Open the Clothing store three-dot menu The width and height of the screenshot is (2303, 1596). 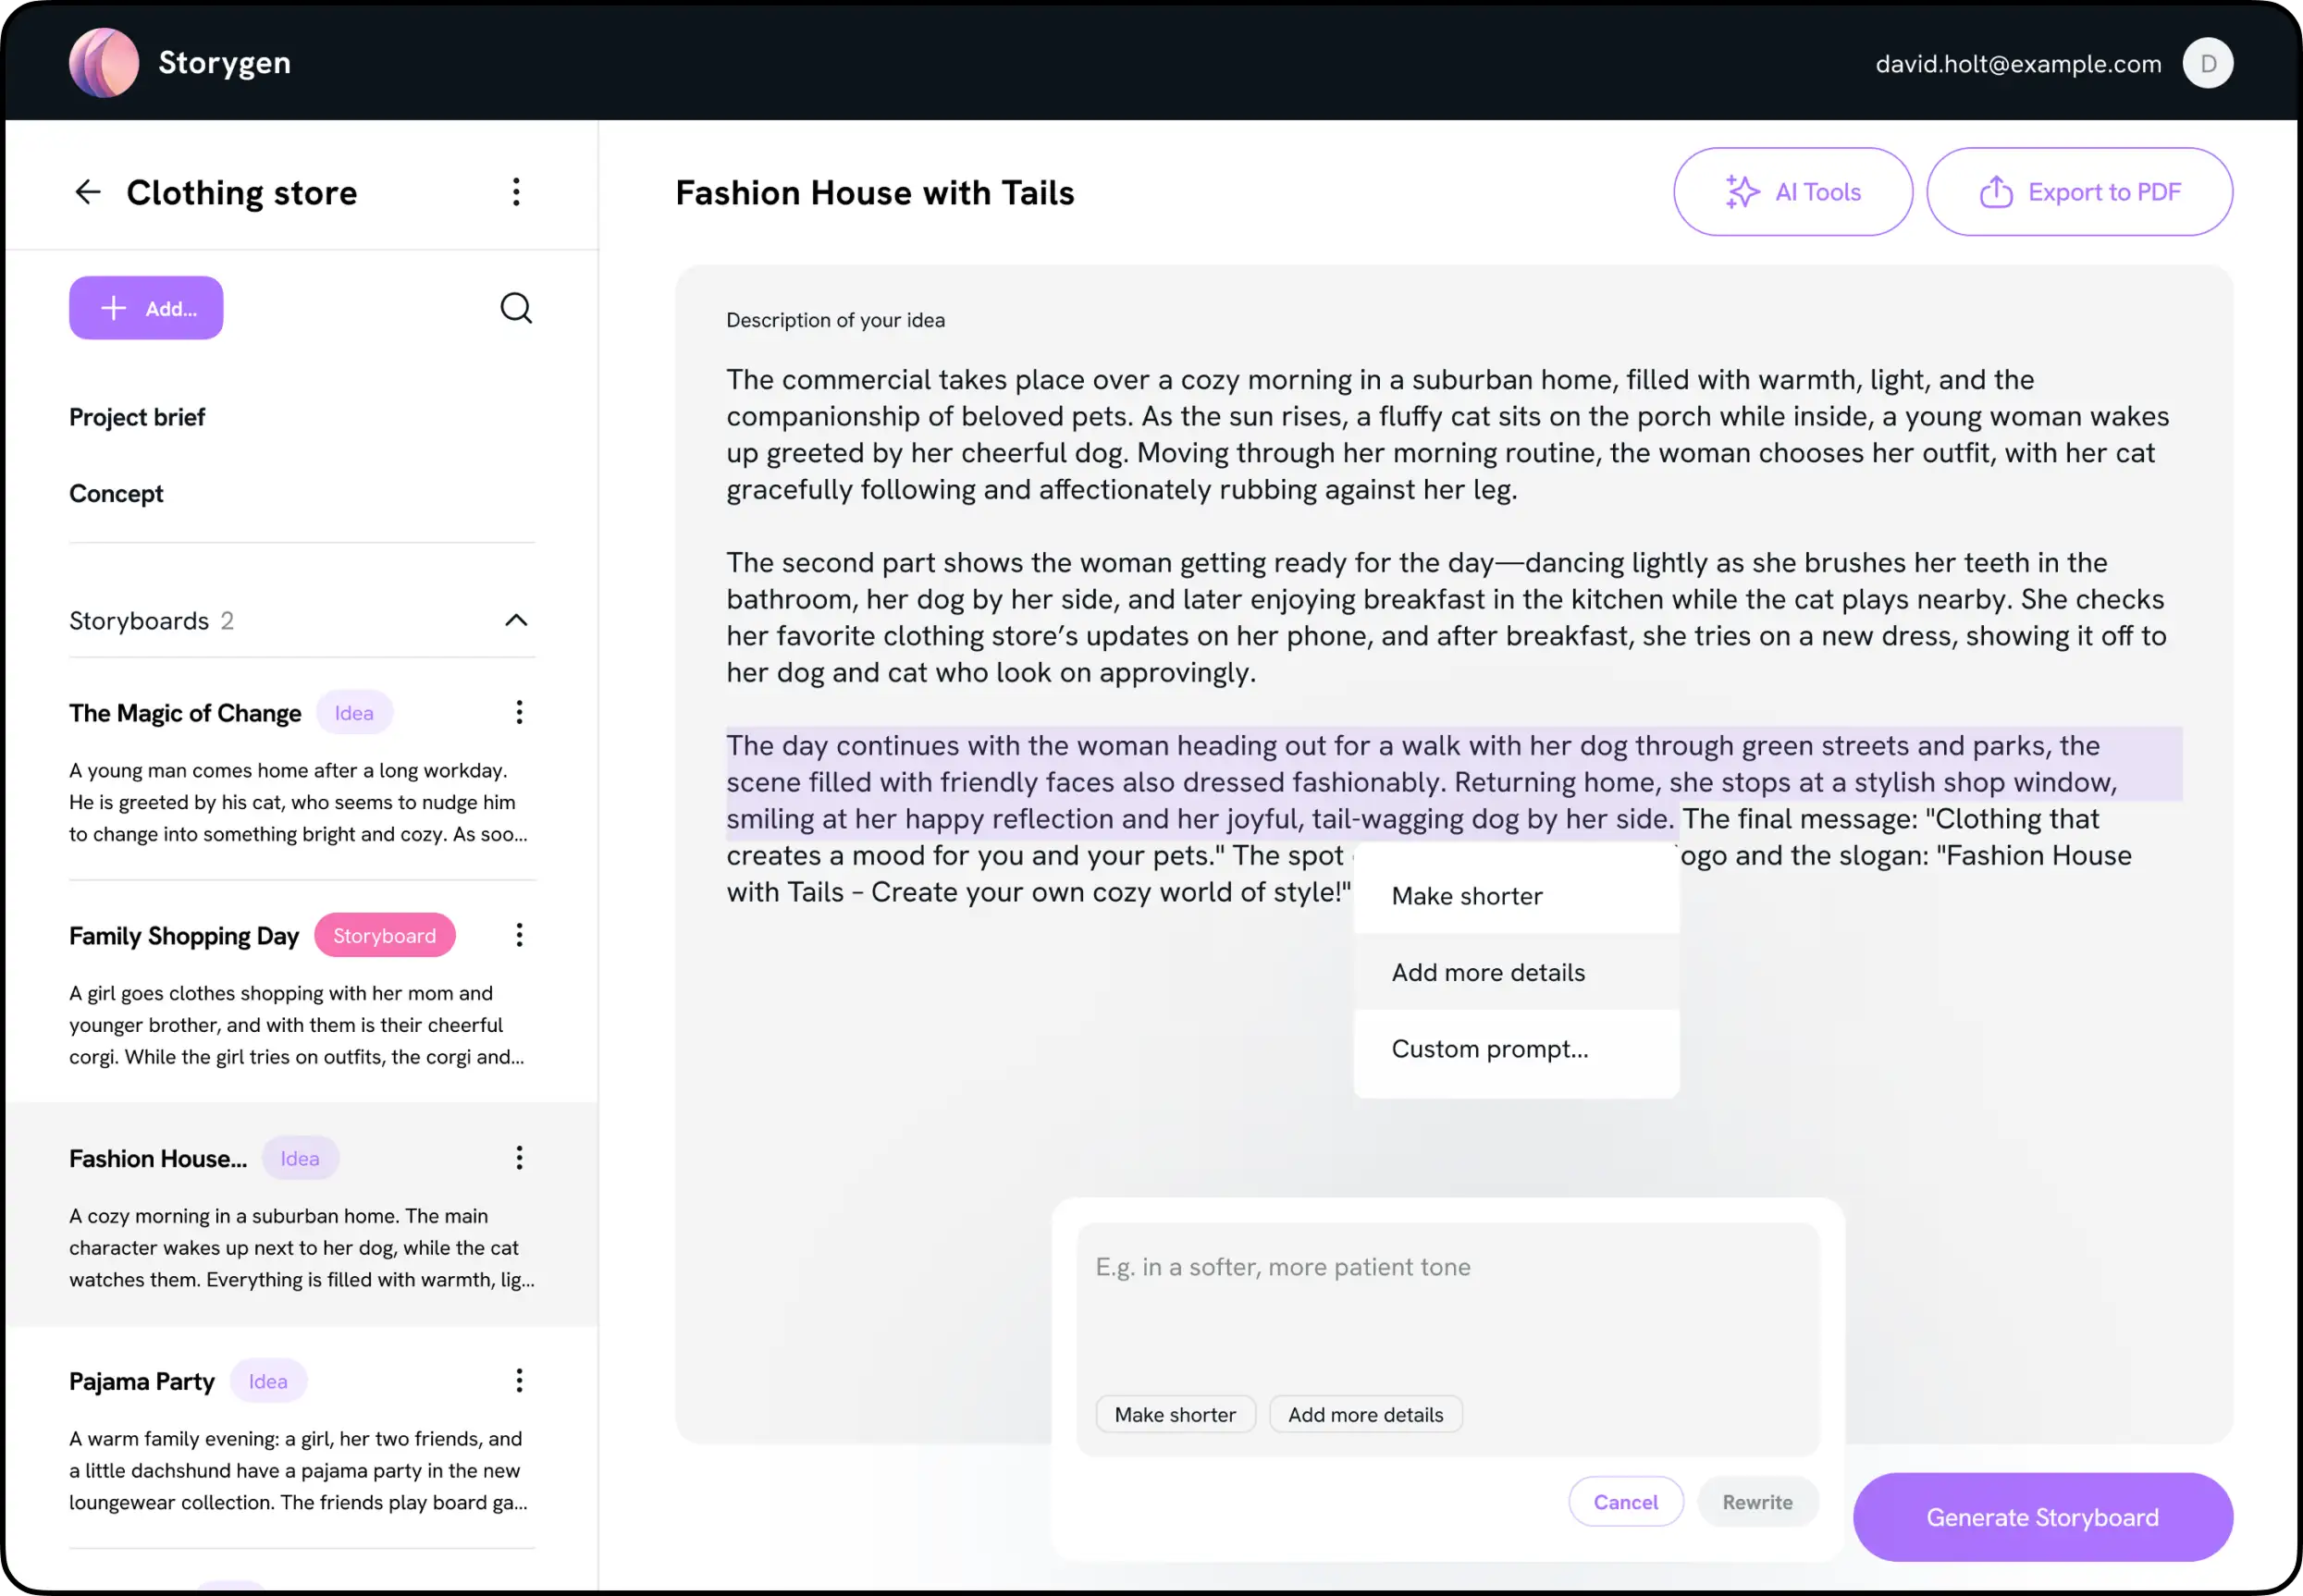(x=516, y=192)
